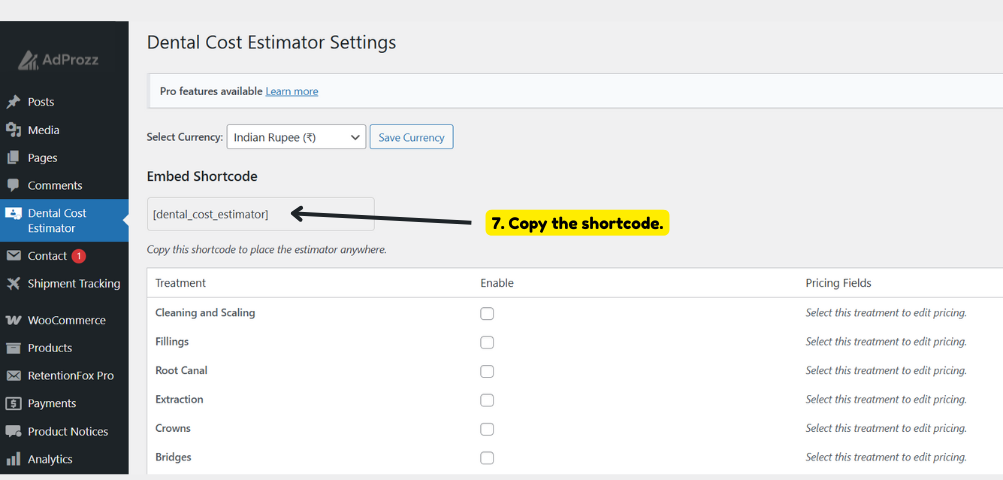Click the Contact envelope icon
1003x480 pixels.
[x=13, y=256]
